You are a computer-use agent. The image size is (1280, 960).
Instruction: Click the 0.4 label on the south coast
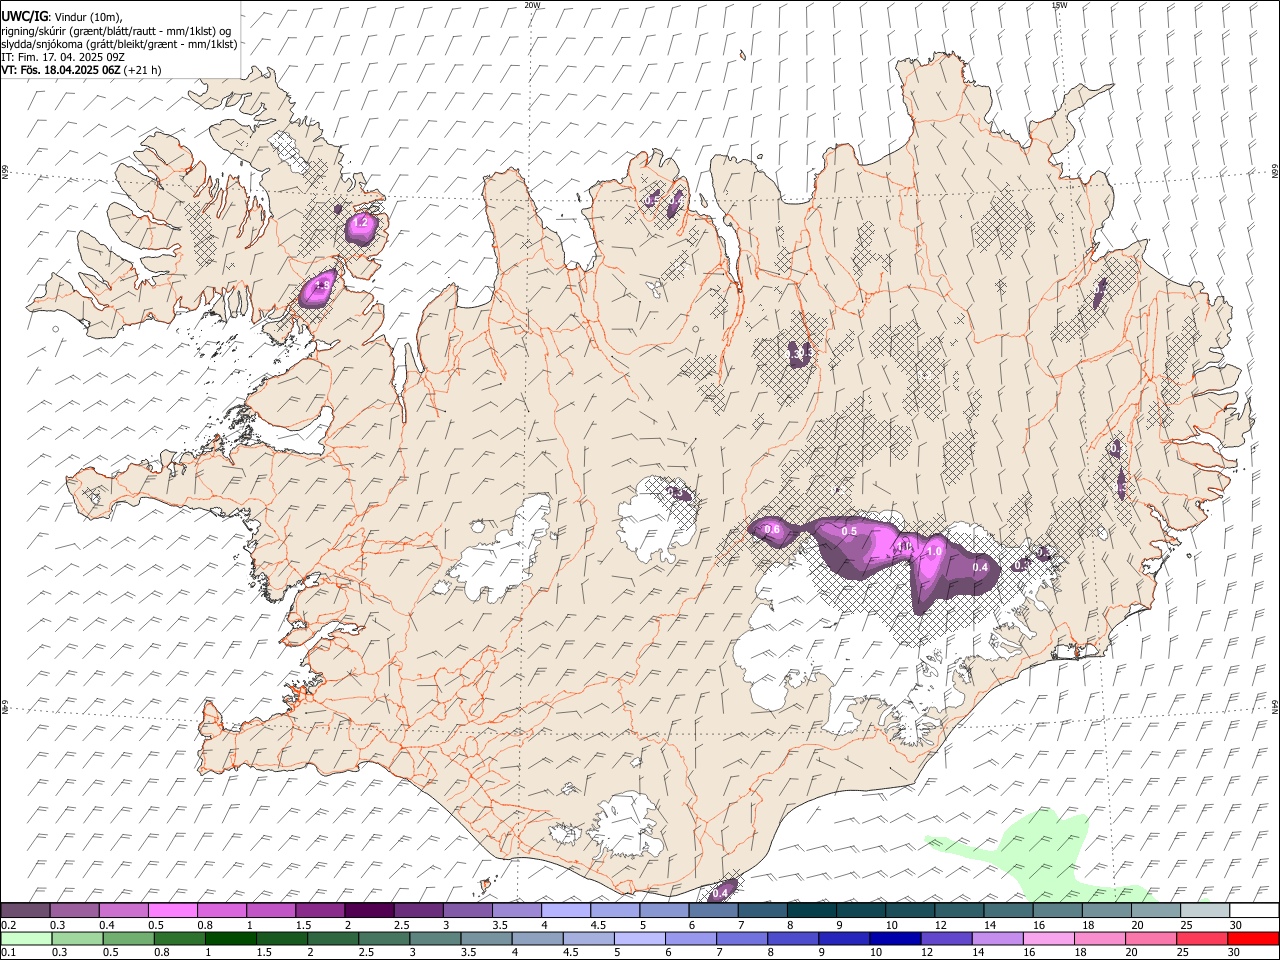(x=721, y=892)
